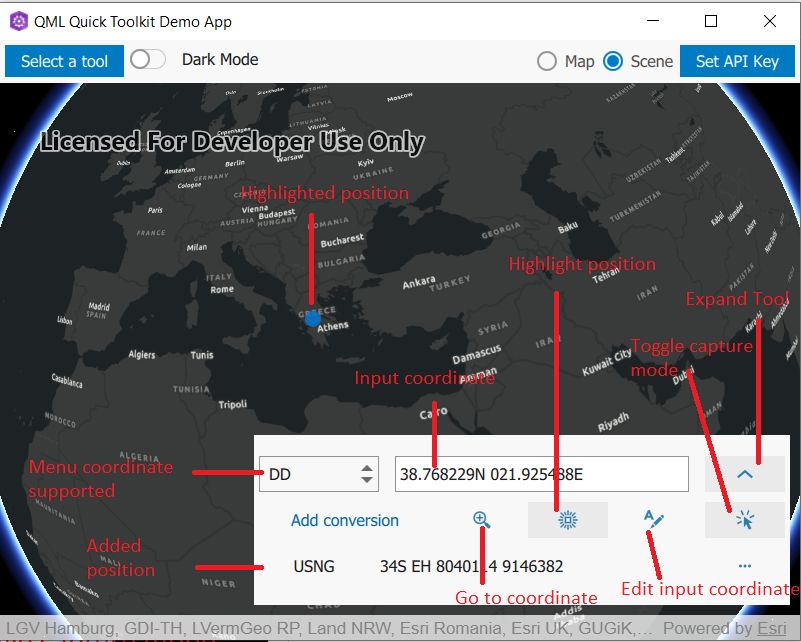This screenshot has height=642, width=801.
Task: Open the USNG row's three-dot menu
Action: click(745, 566)
